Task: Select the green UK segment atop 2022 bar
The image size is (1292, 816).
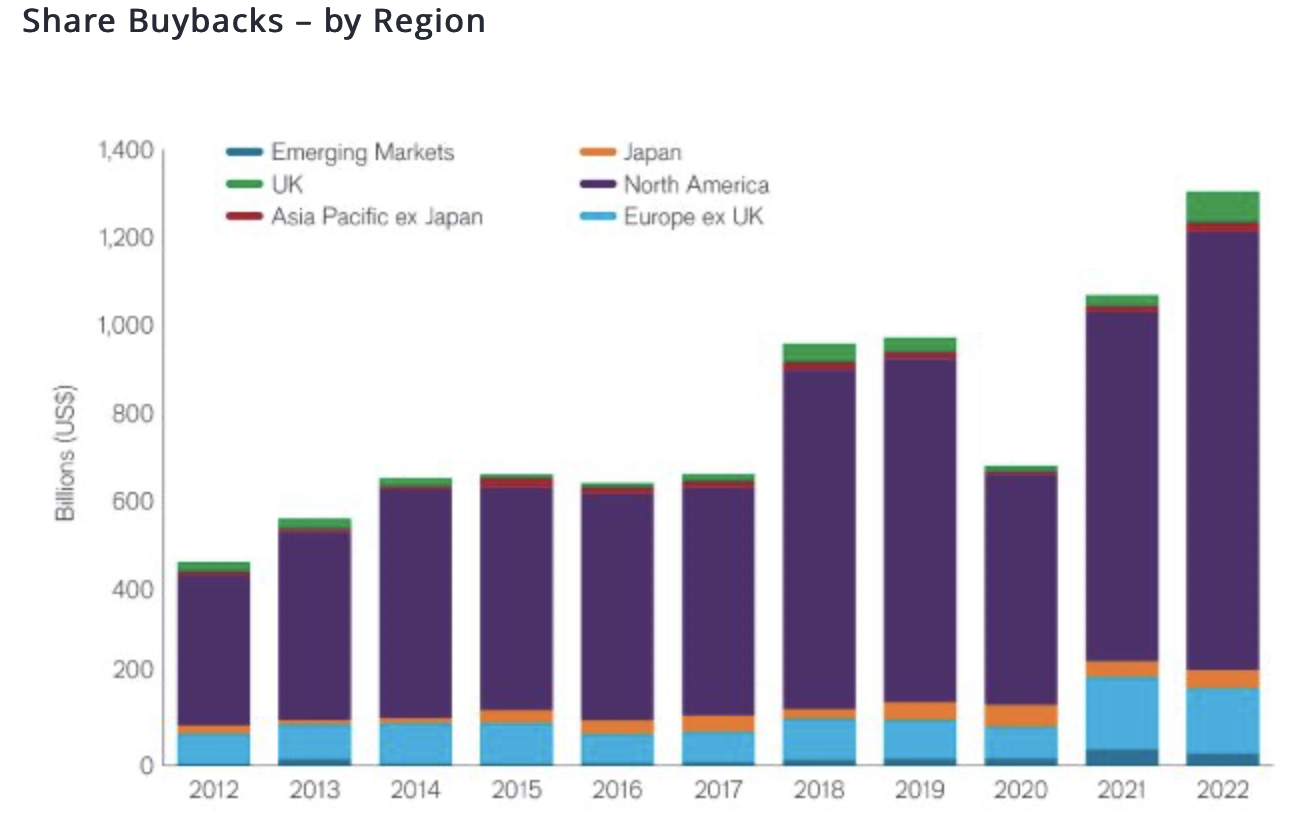Action: coord(1222,206)
